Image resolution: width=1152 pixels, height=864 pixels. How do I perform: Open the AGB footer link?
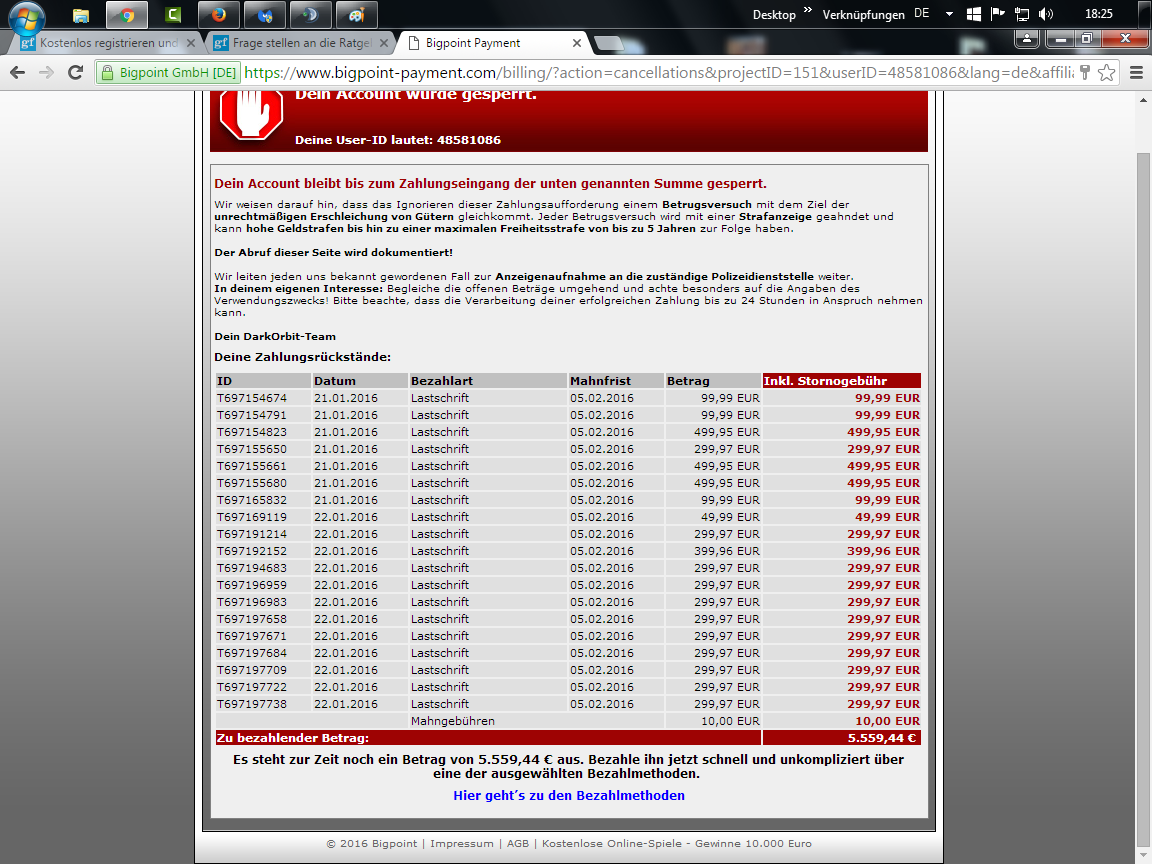click(x=518, y=843)
